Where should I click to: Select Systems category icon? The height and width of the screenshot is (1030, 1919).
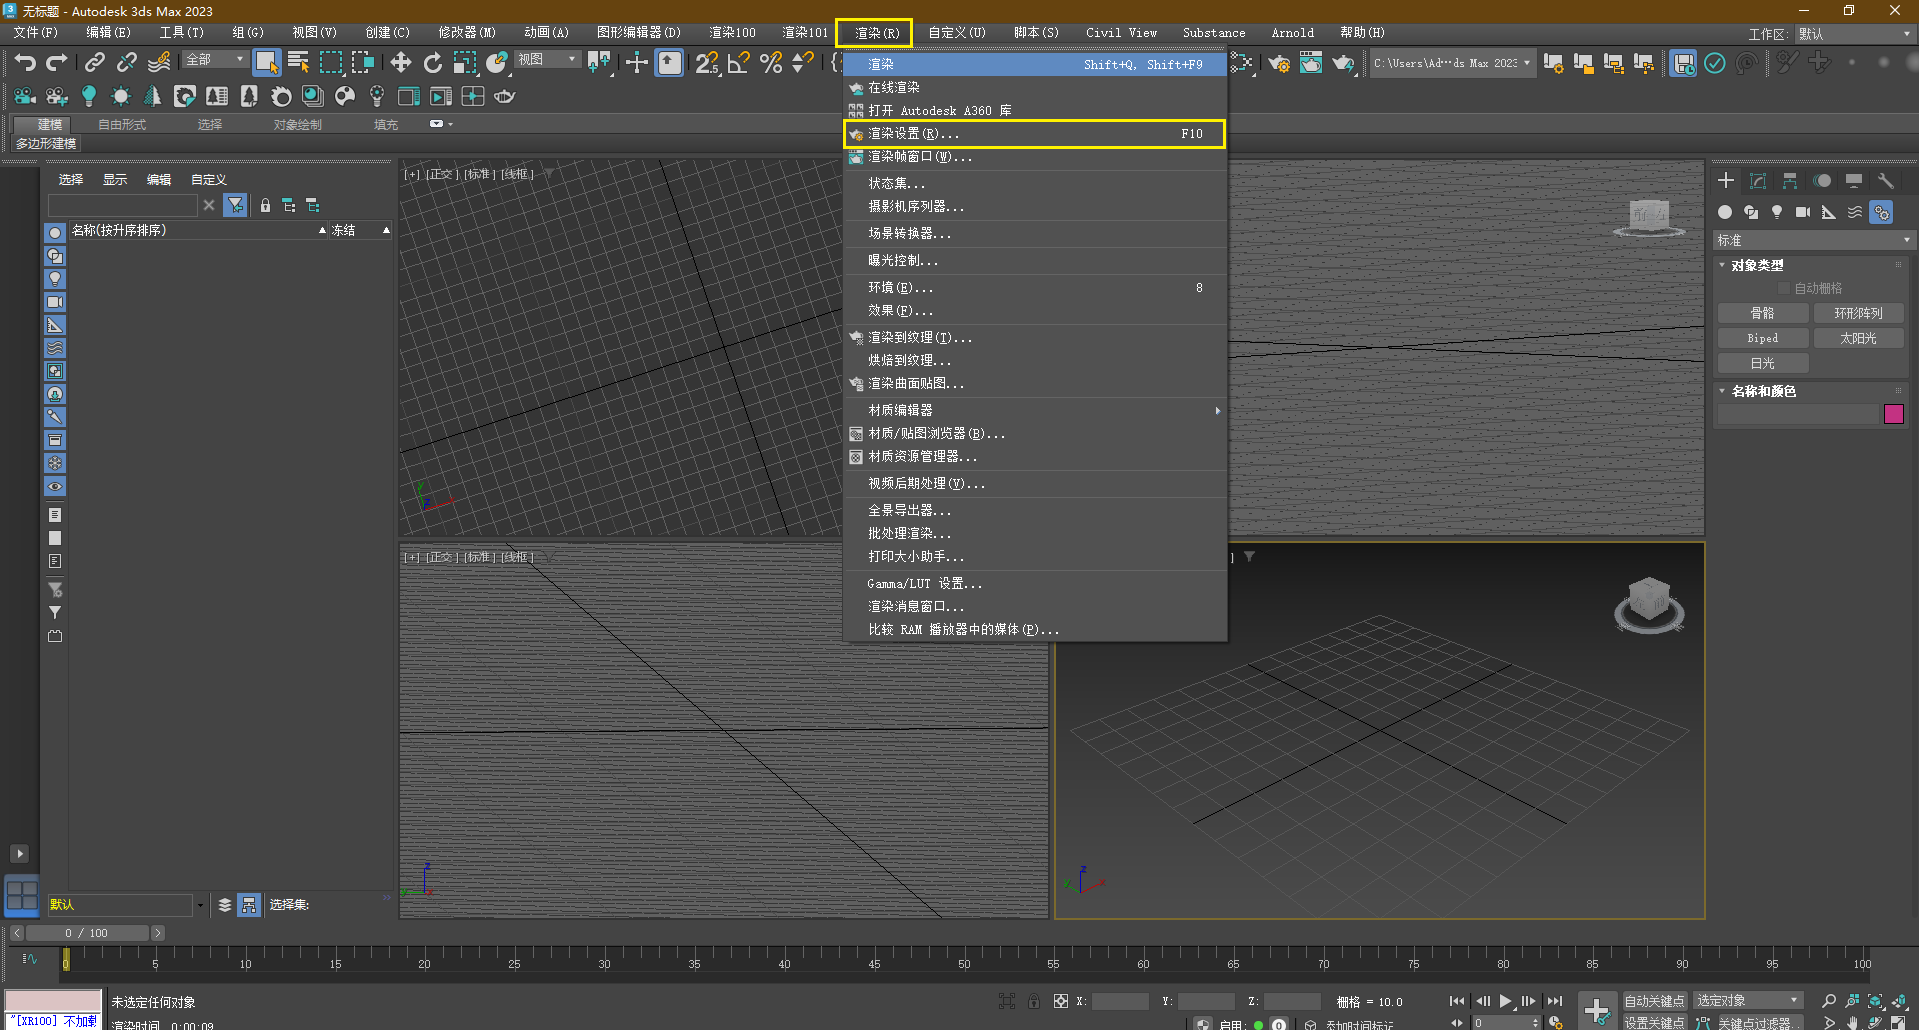1882,212
